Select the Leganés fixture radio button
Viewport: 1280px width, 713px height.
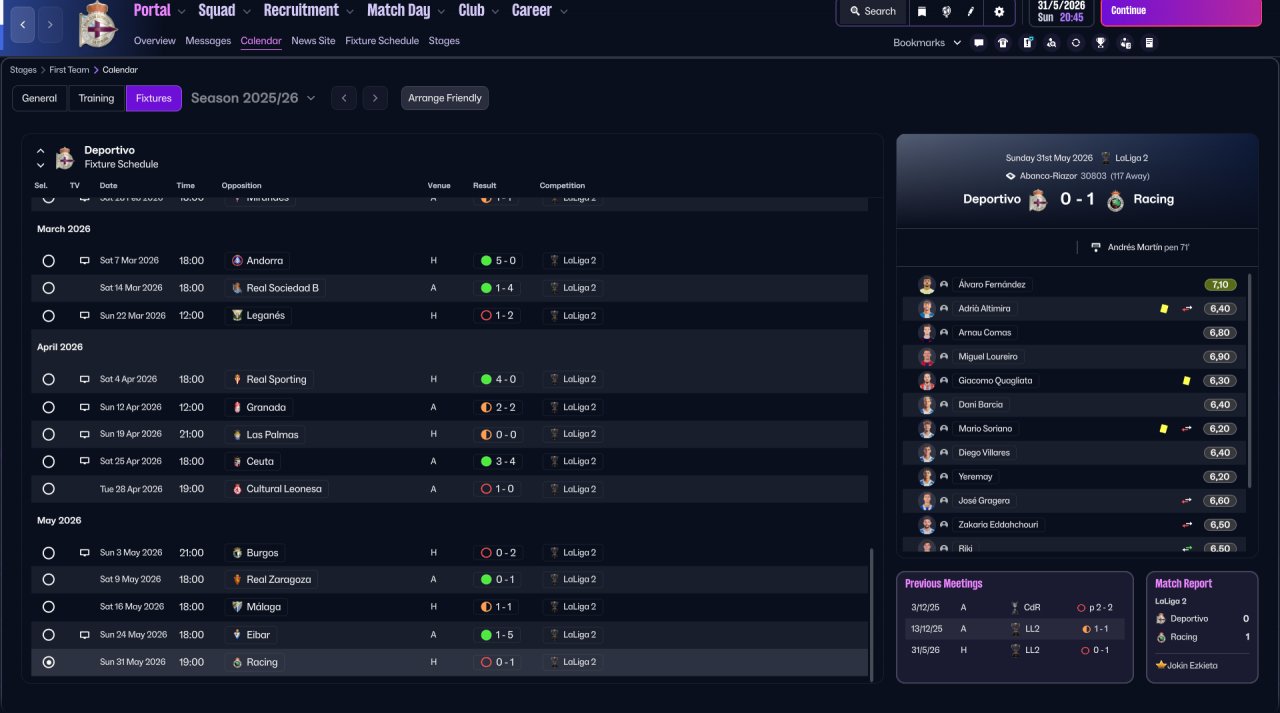(x=48, y=316)
